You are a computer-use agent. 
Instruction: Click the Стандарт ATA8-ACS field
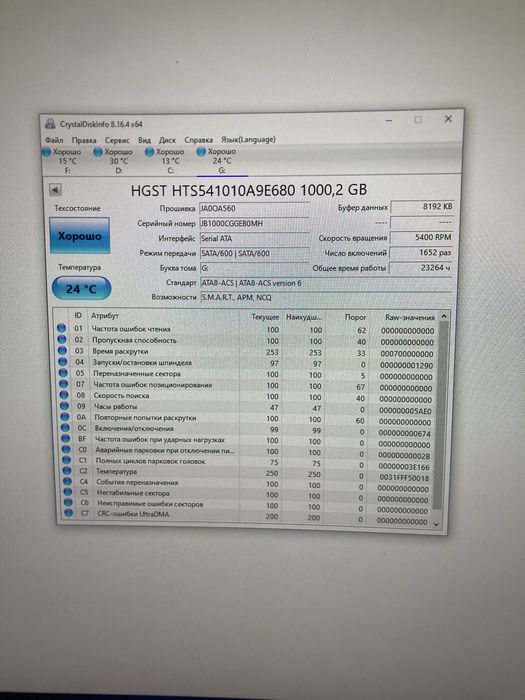[325, 283]
